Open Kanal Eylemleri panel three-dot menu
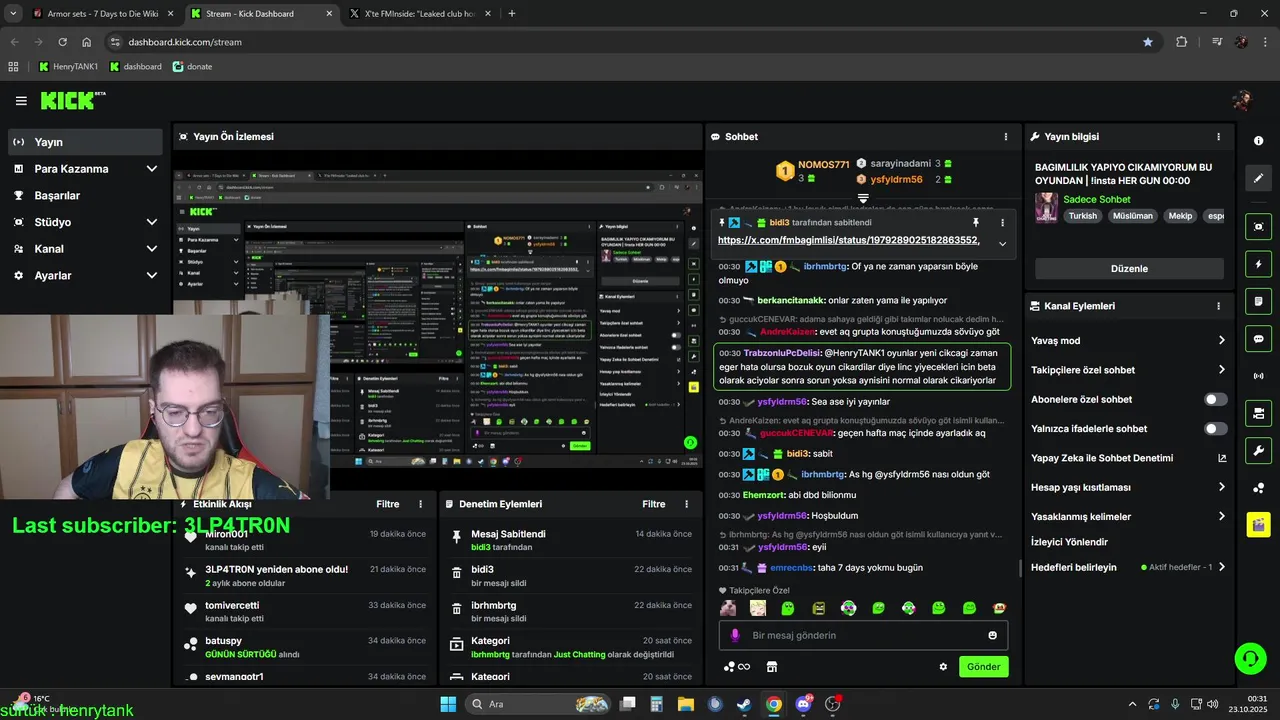The image size is (1280, 720). [x=1218, y=306]
